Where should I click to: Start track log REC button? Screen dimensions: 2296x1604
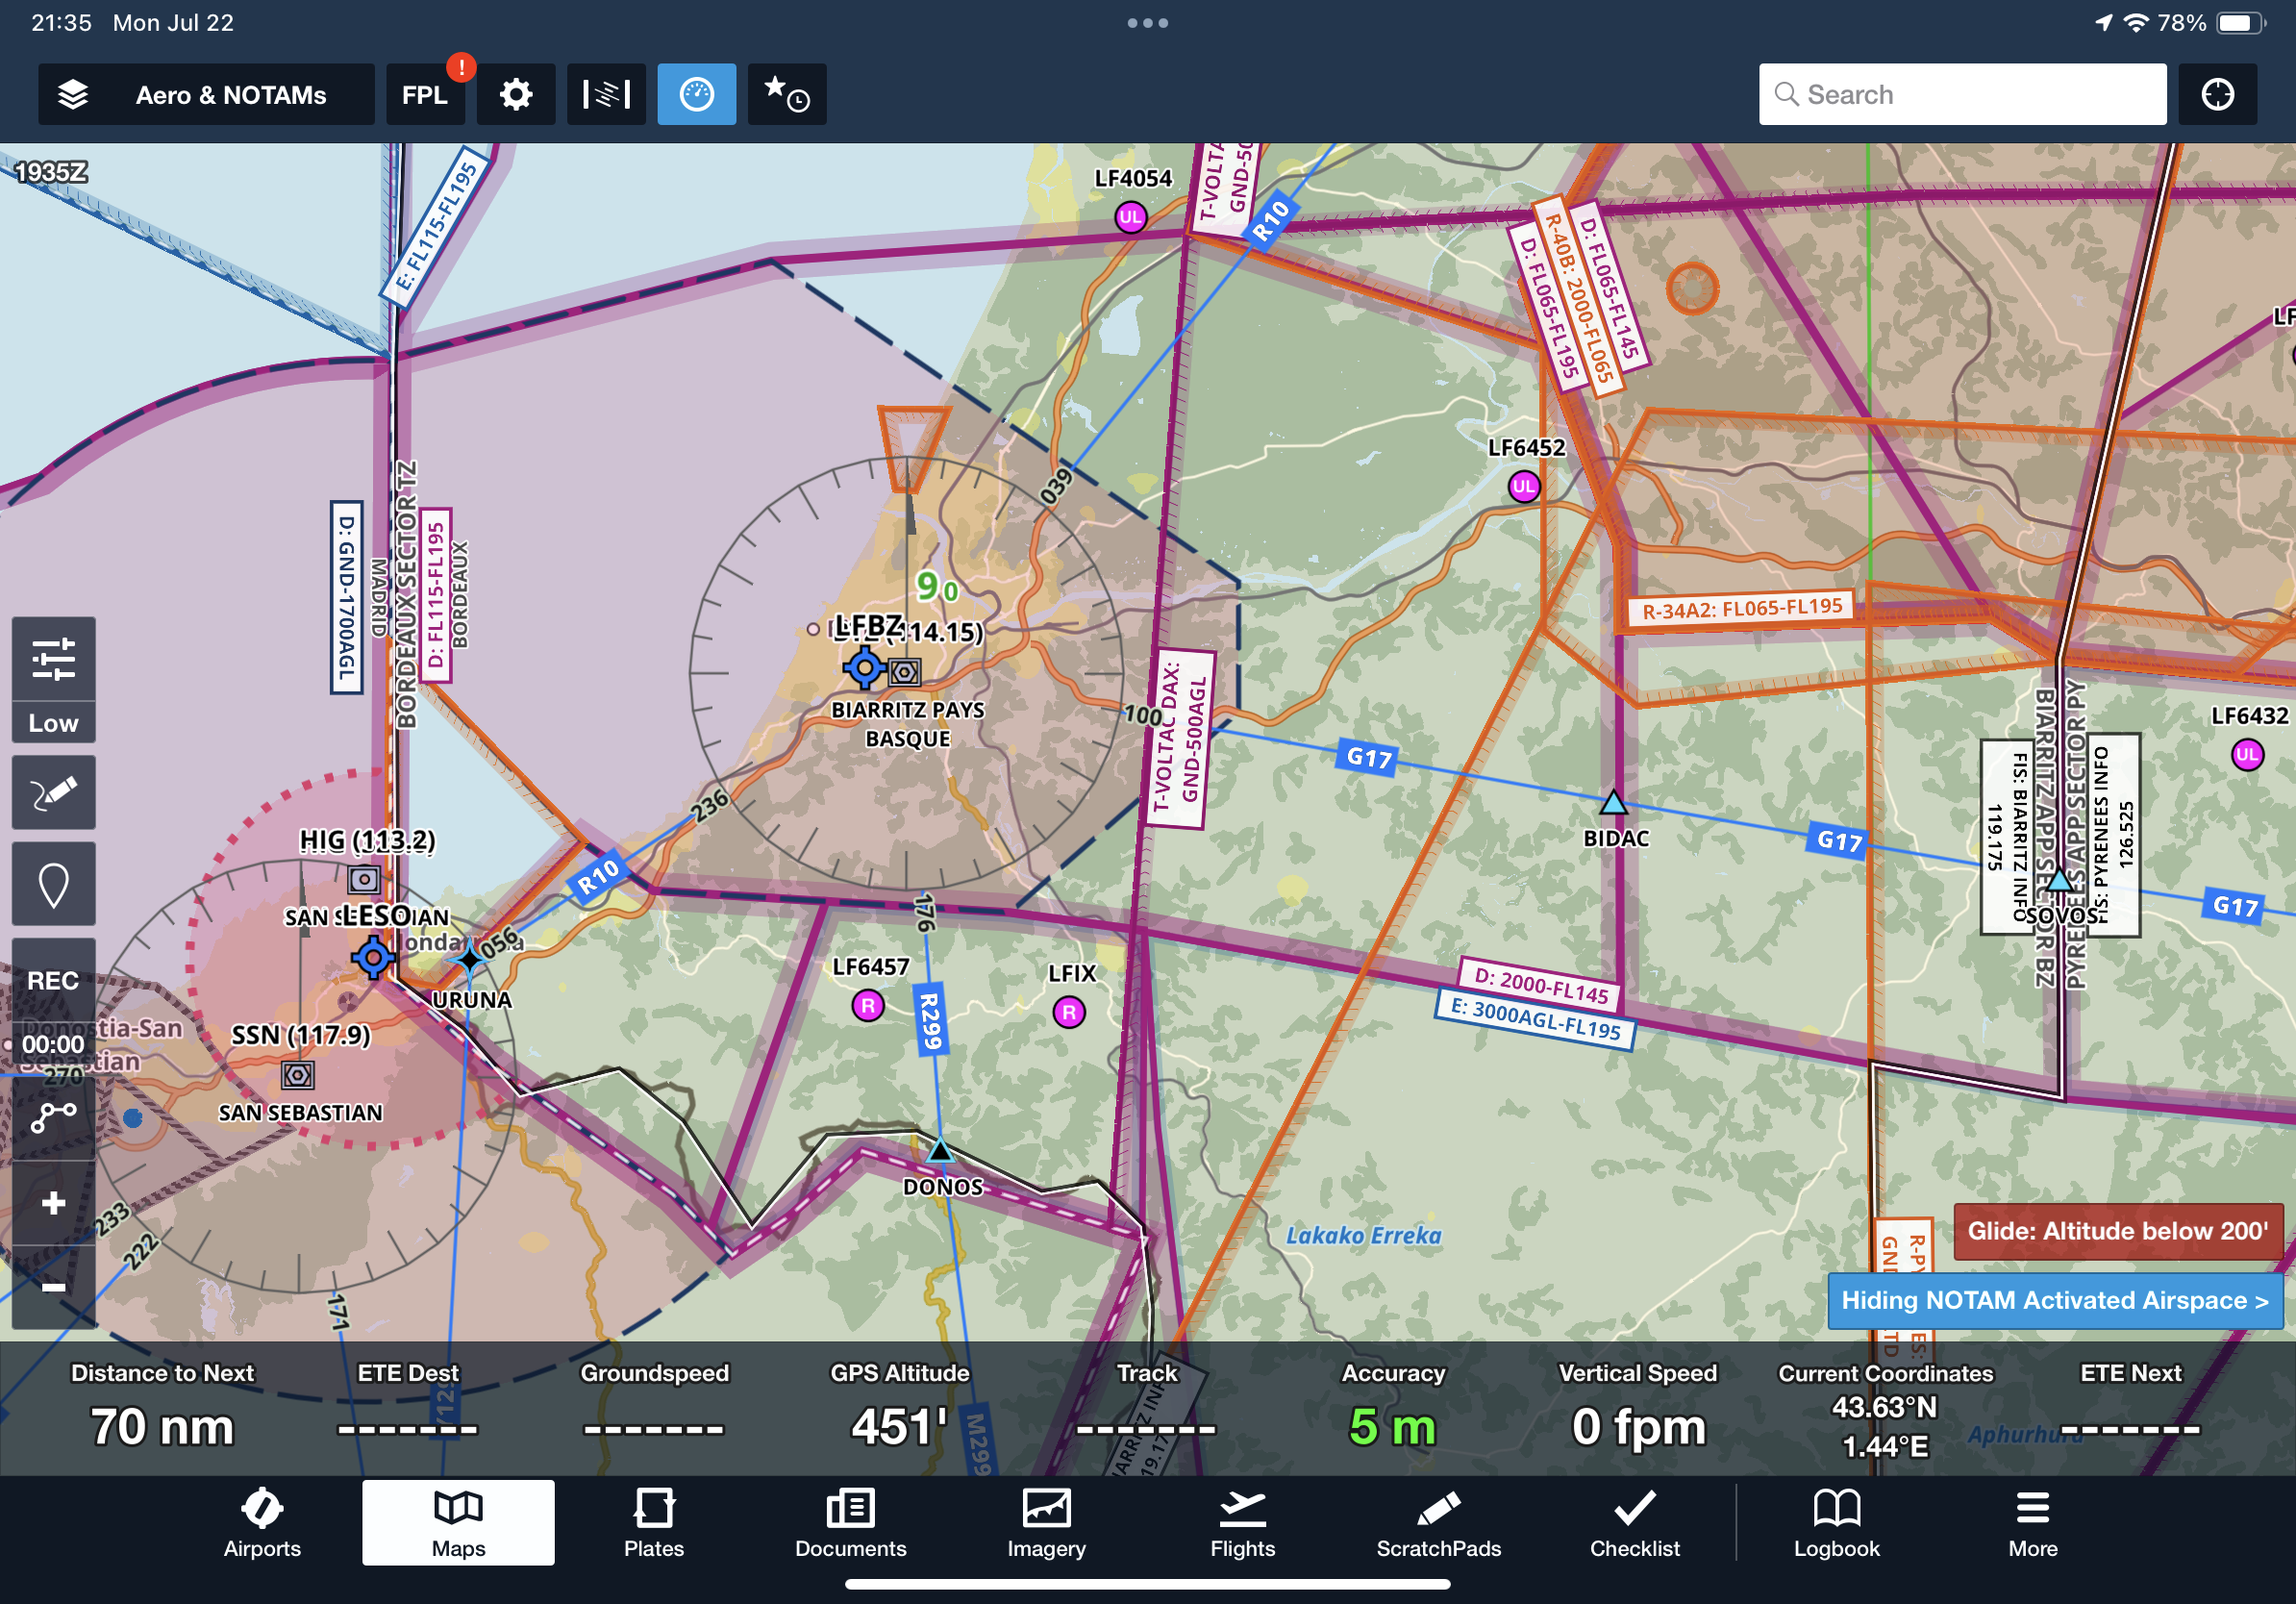tap(54, 980)
